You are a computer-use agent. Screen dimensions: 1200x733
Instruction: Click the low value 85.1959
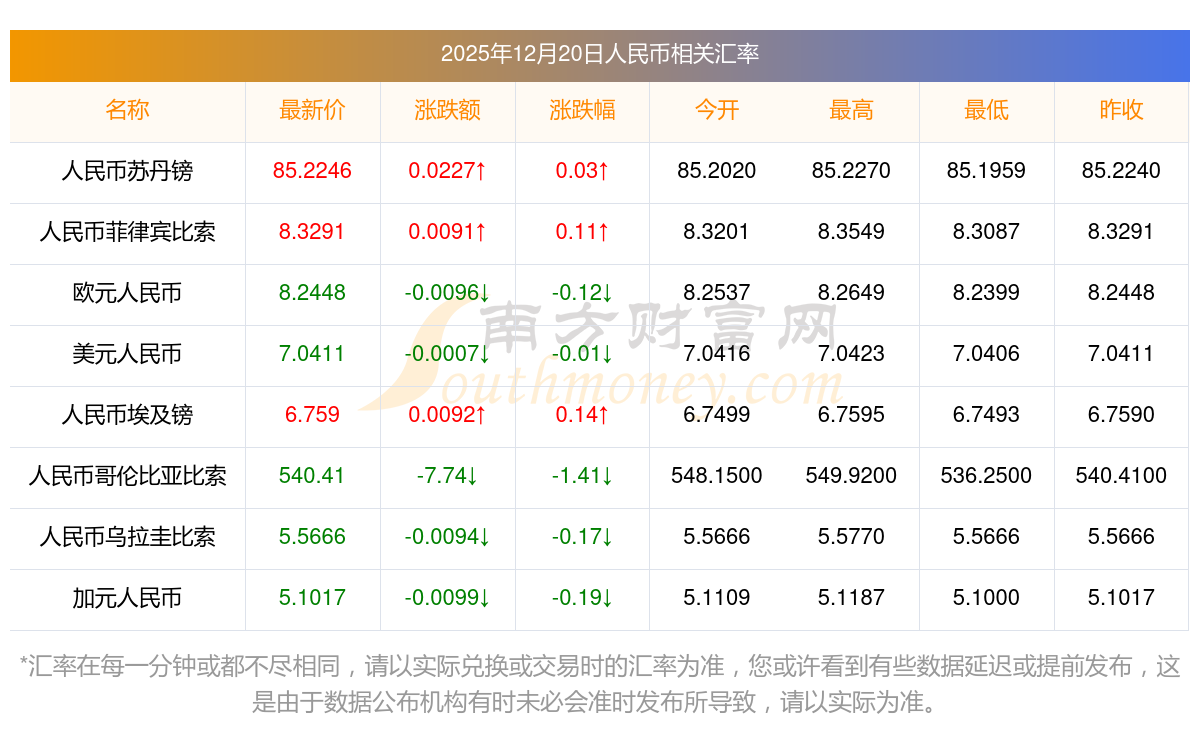click(x=986, y=171)
